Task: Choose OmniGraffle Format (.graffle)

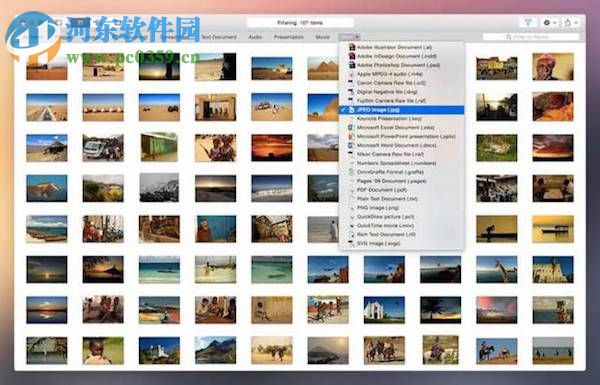Action: pos(401,172)
